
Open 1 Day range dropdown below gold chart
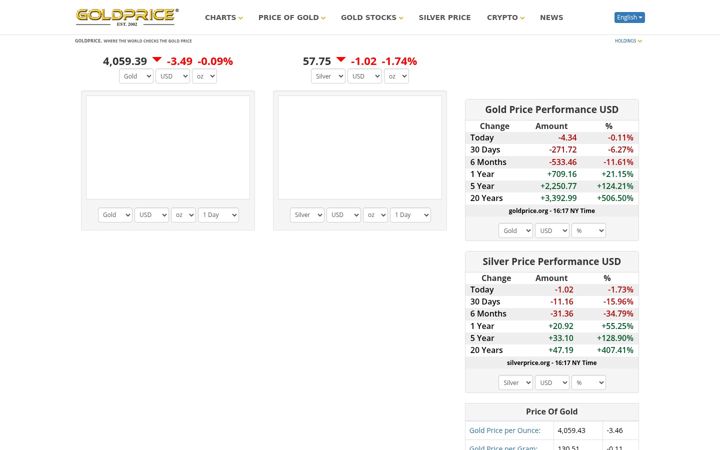219,215
